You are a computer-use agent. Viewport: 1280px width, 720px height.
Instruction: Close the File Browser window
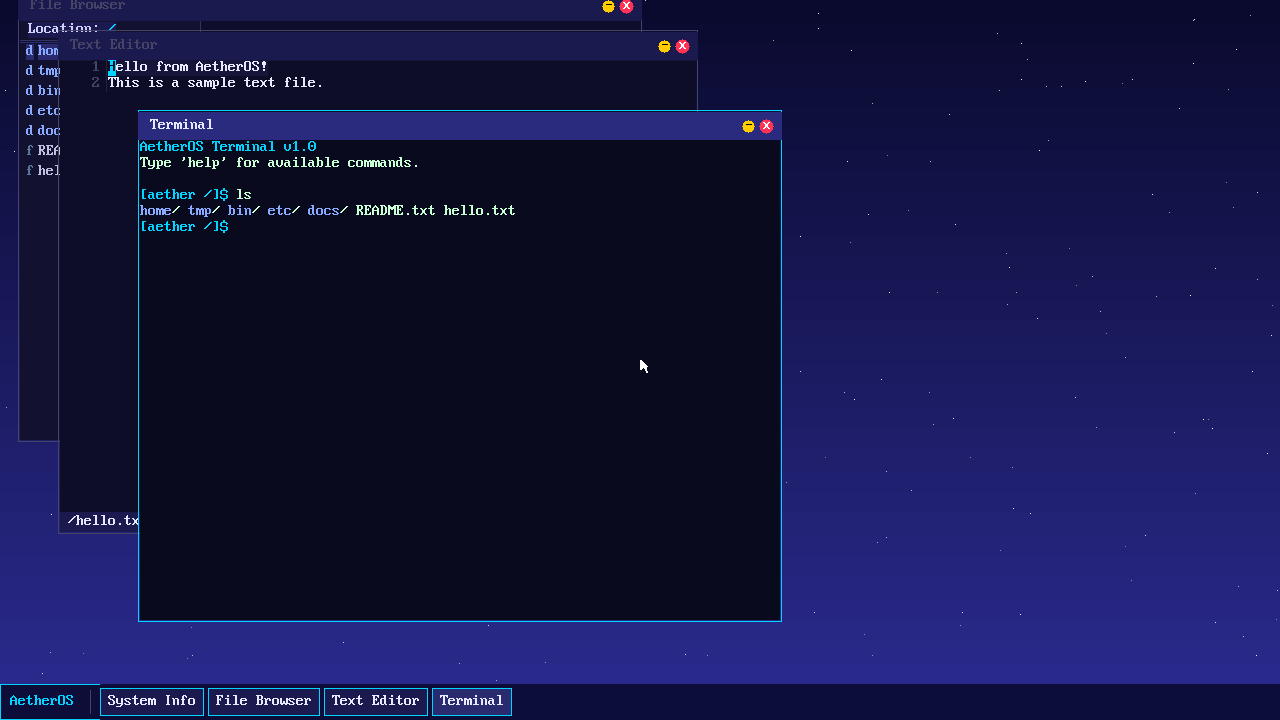click(x=626, y=6)
